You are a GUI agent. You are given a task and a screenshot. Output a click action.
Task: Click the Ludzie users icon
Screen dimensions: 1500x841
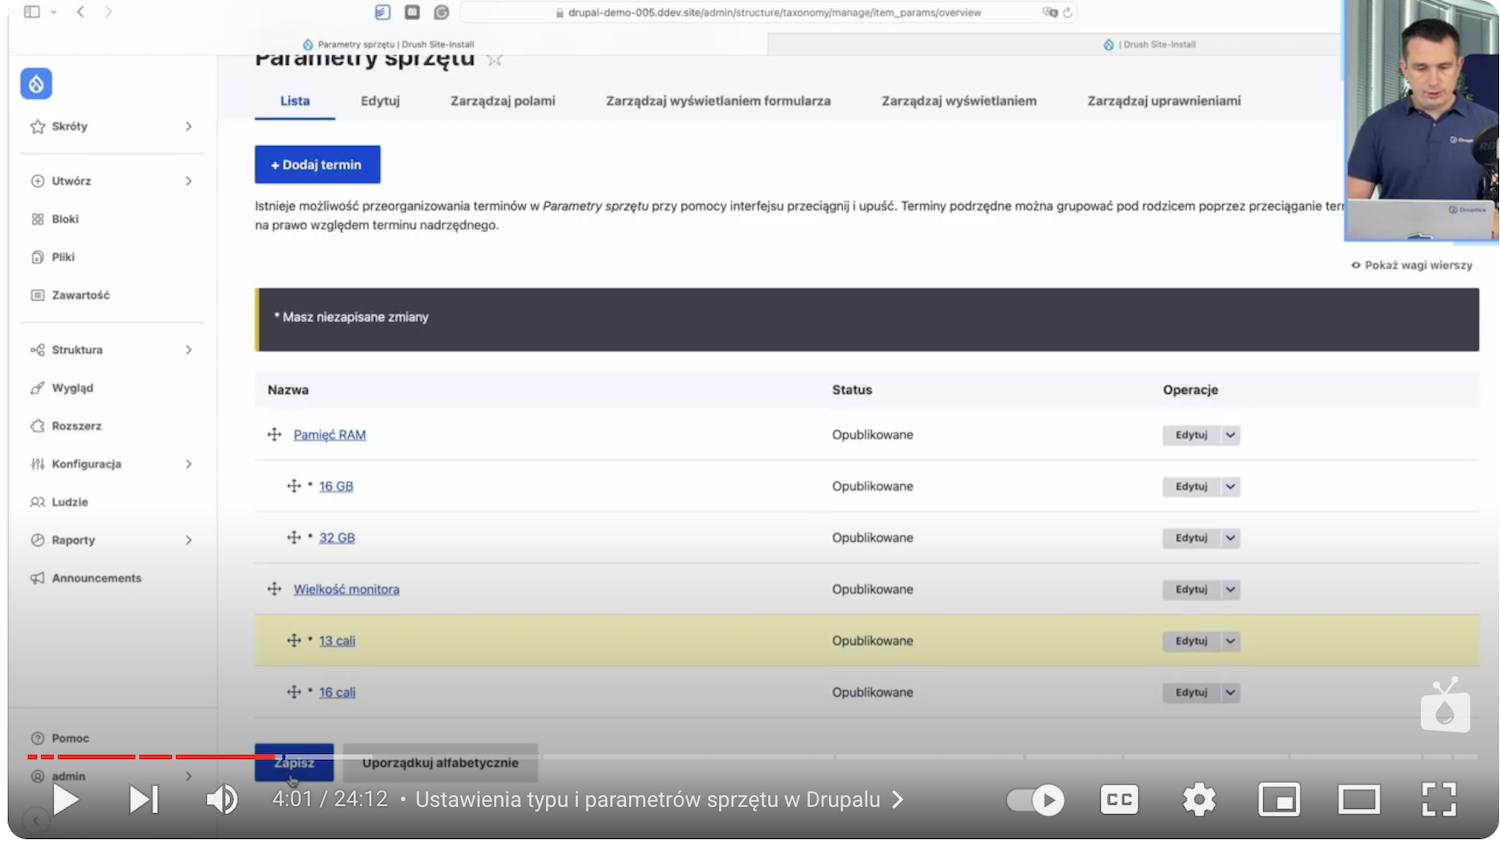(x=37, y=502)
